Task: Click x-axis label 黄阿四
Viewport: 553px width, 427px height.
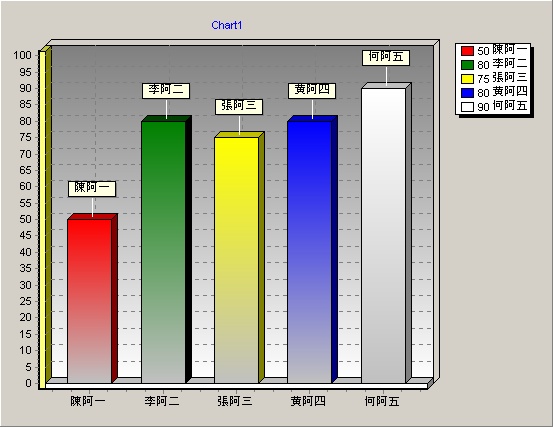Action: pos(308,401)
